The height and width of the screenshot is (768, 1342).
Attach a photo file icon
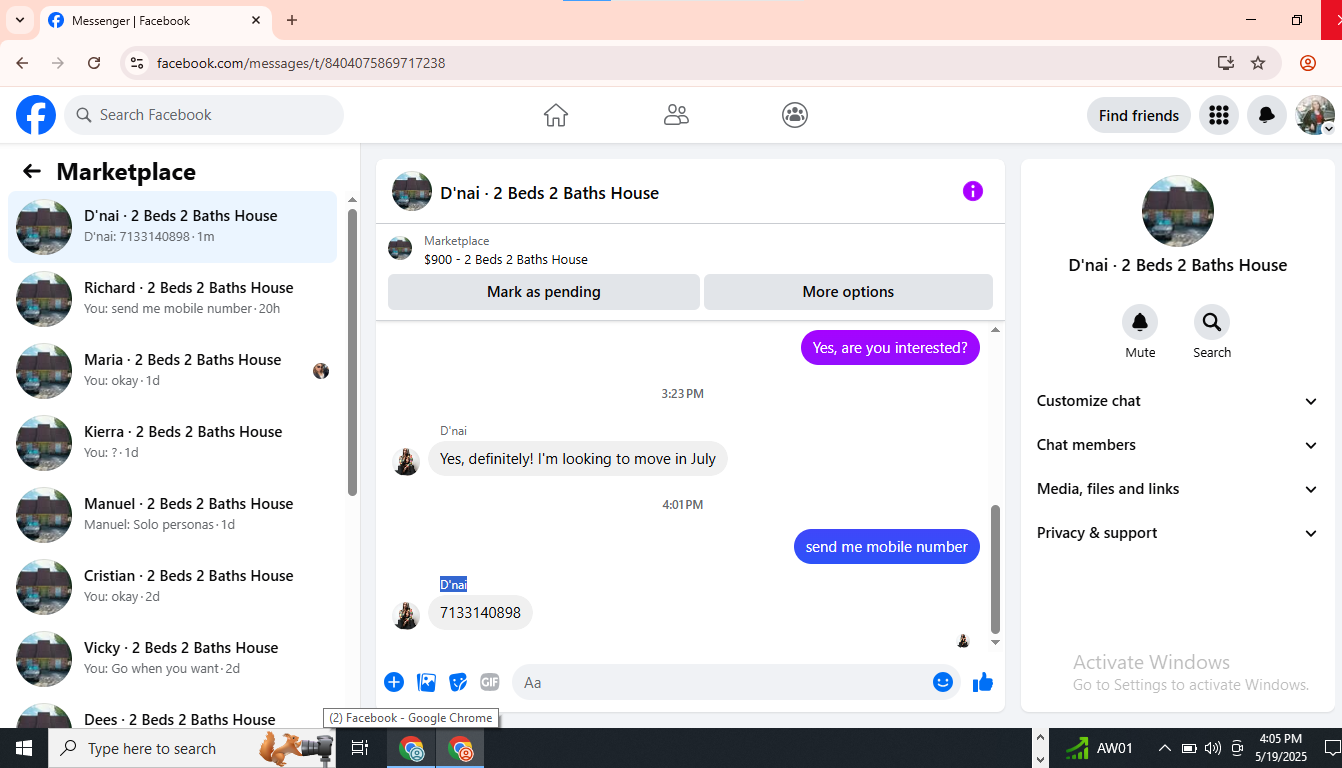click(x=427, y=682)
